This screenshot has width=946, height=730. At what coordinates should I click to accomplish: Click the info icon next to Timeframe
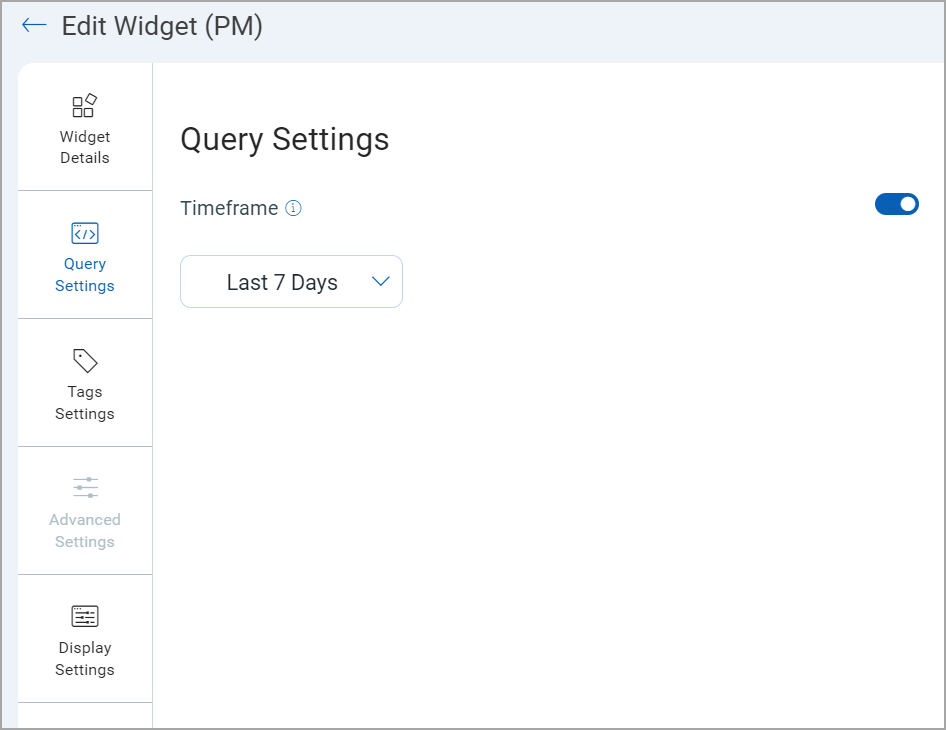click(293, 208)
